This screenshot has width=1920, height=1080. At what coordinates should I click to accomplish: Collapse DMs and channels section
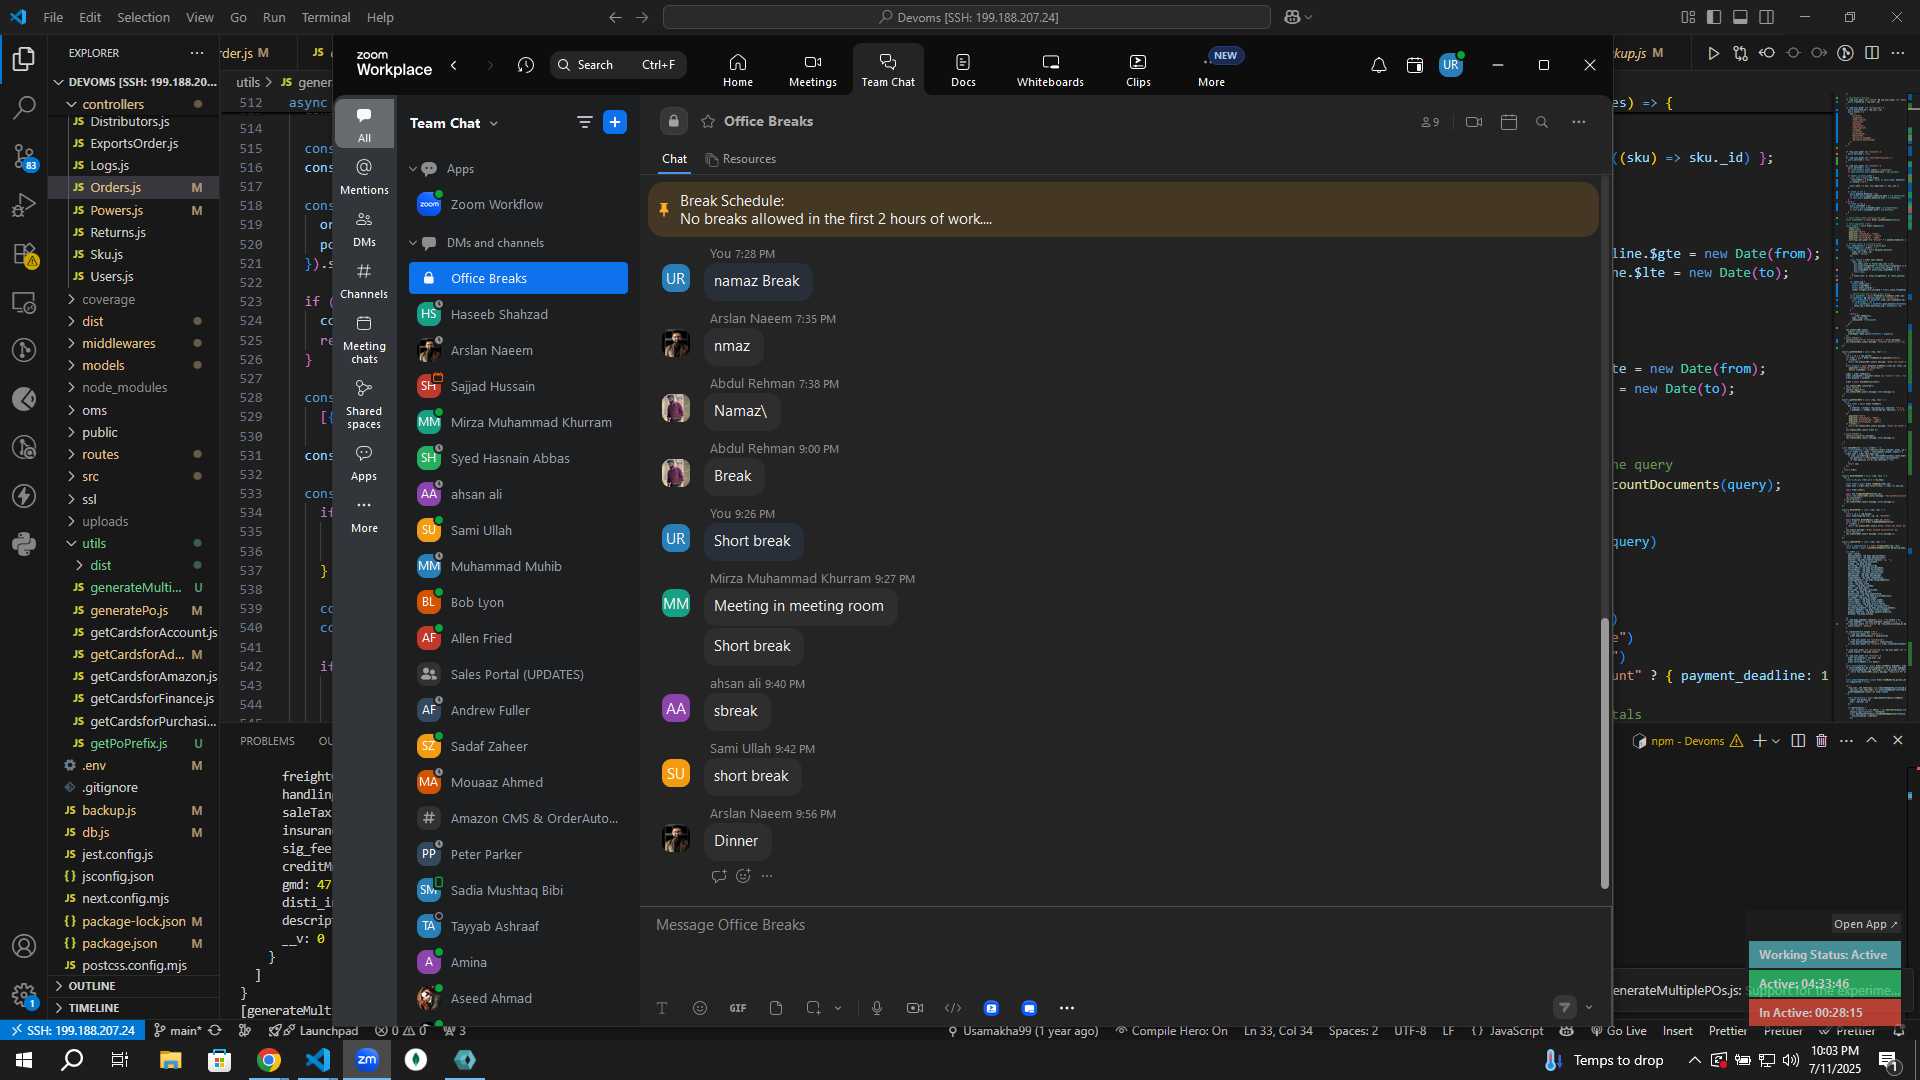(413, 243)
